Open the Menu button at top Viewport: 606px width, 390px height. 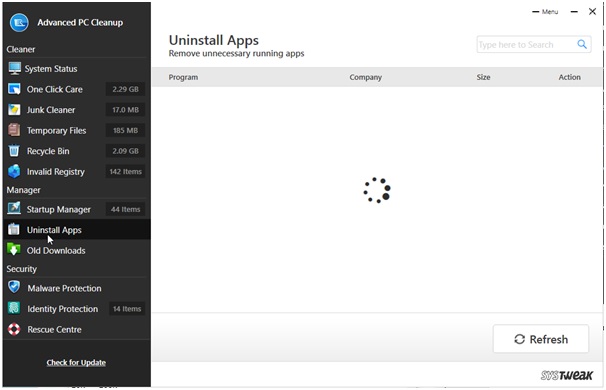point(545,12)
